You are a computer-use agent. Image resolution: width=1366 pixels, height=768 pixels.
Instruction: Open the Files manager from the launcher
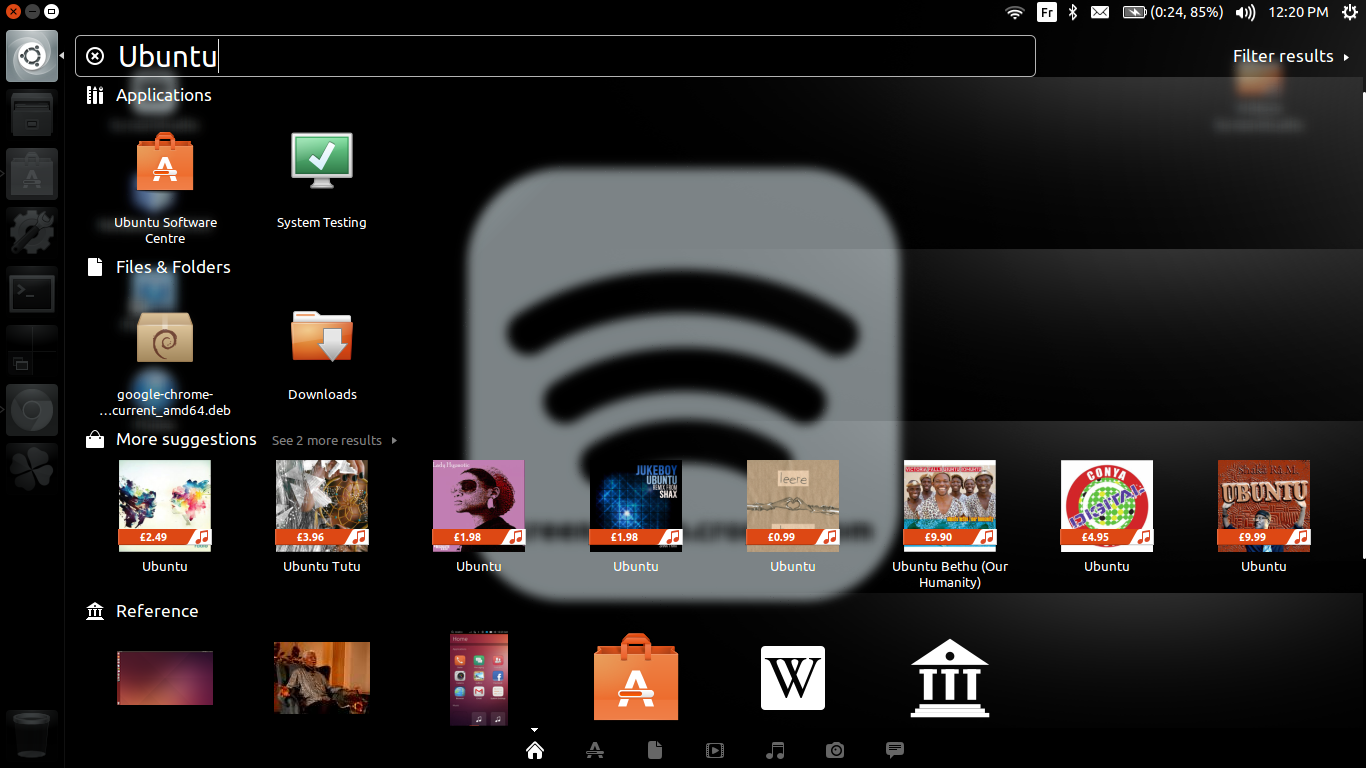pyautogui.click(x=32, y=115)
